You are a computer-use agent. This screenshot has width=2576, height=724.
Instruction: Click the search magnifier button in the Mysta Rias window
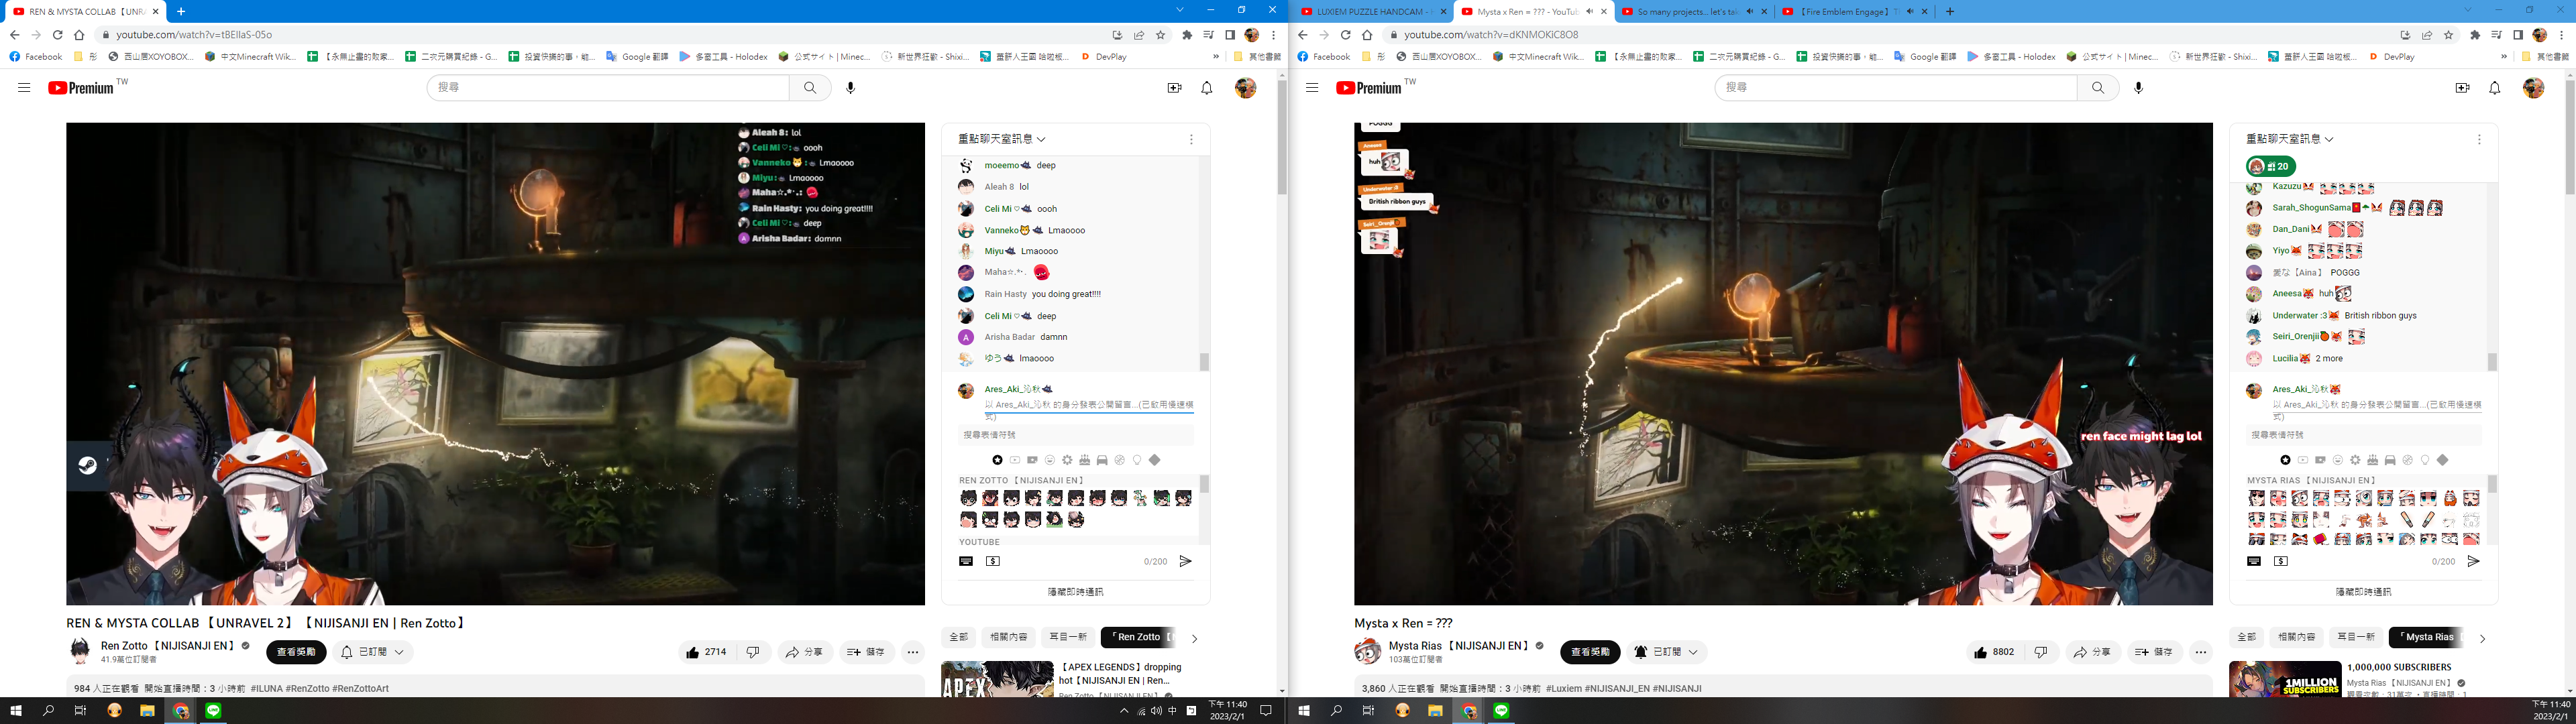(2098, 88)
